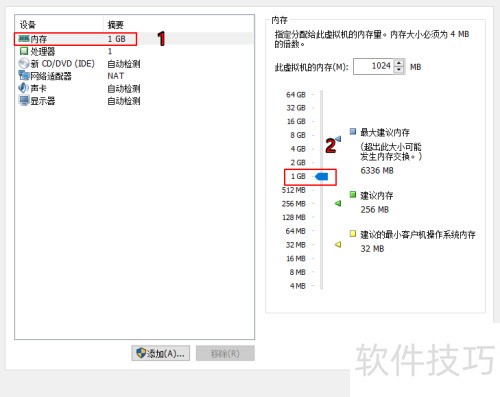
Task: Click the 4 MB scale label
Action: [x=298, y=286]
